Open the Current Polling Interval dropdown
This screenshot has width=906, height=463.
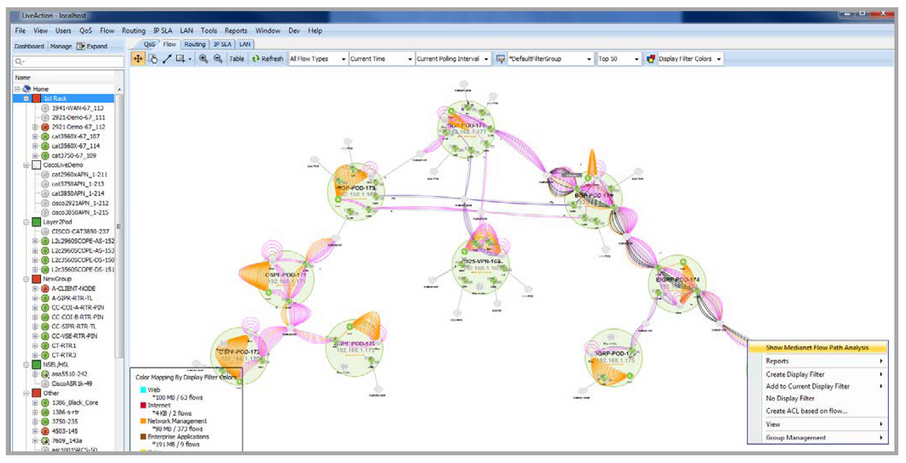[453, 59]
